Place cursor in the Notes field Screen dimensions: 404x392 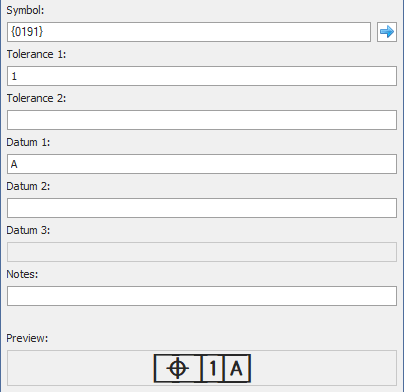202,296
